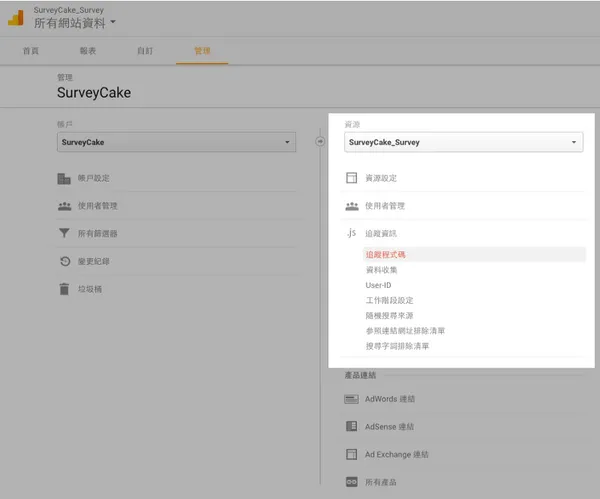Open account-level 使用者管理 link
This screenshot has height=499, width=600.
[x=98, y=206]
